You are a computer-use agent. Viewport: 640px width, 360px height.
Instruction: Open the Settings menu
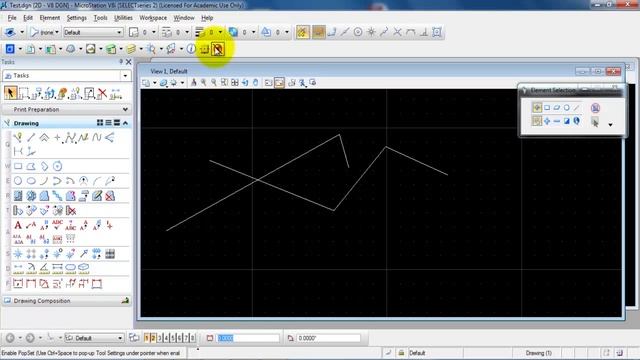tap(77, 18)
